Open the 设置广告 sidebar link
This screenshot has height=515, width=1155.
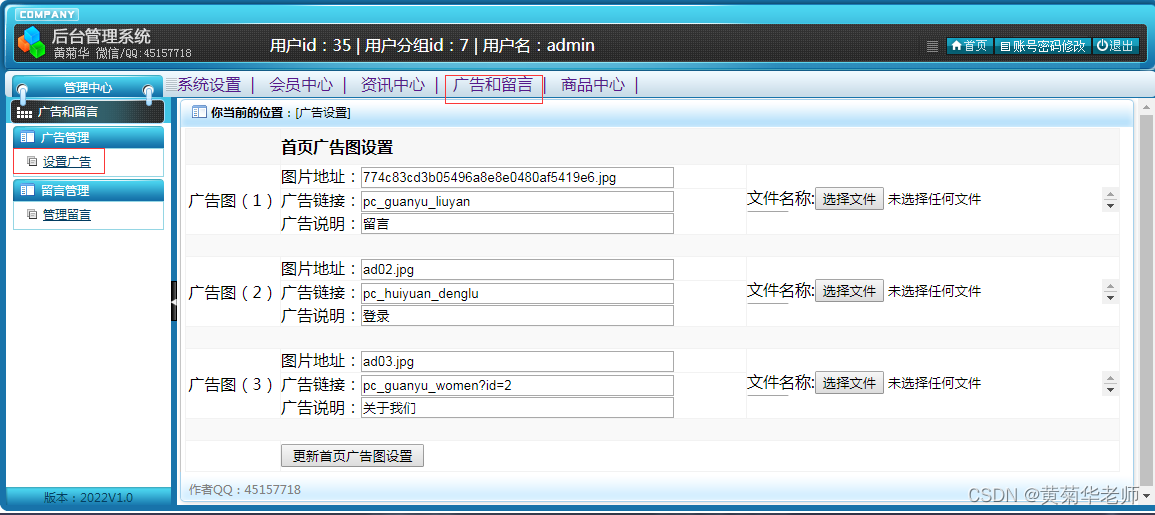(67, 162)
